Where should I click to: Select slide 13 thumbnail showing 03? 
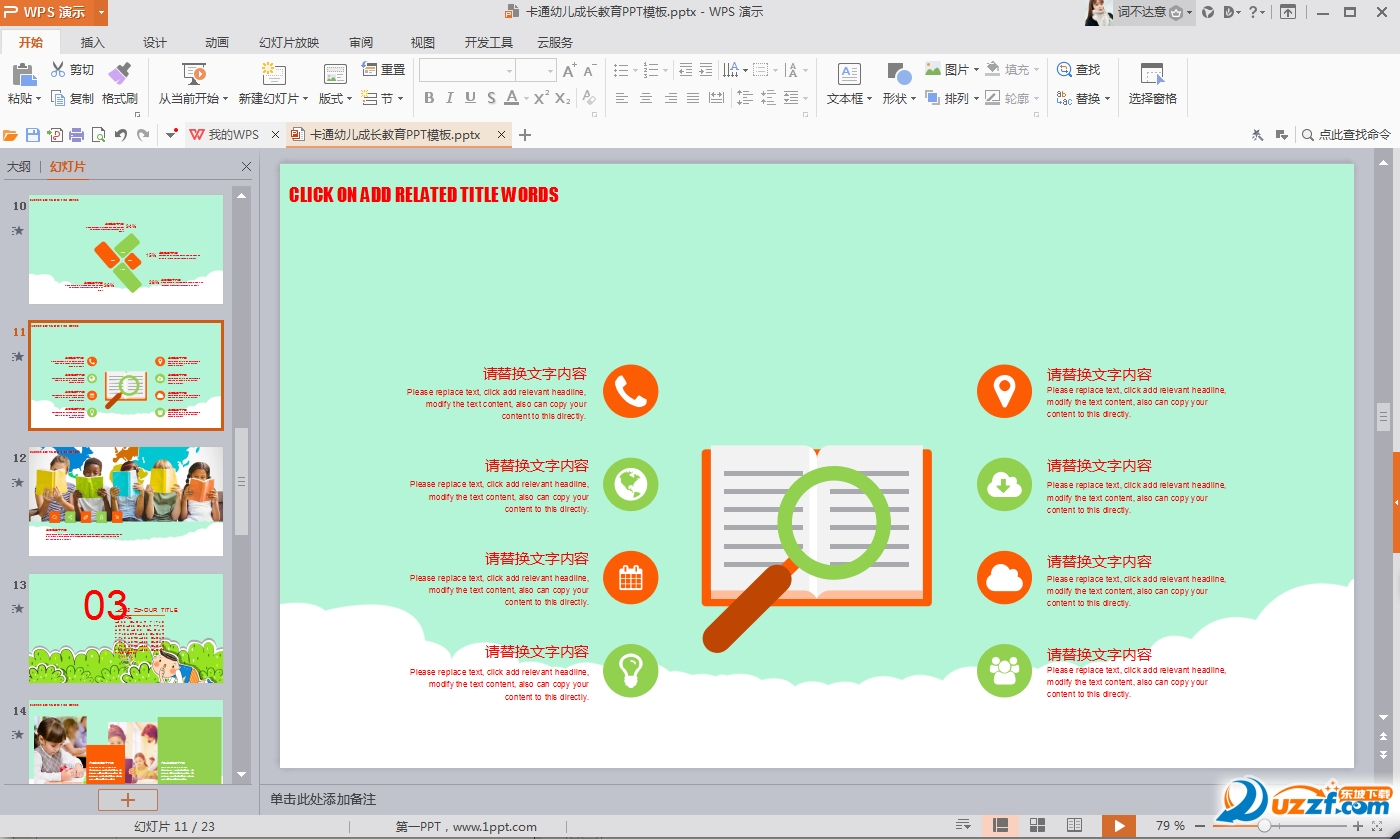tap(126, 628)
